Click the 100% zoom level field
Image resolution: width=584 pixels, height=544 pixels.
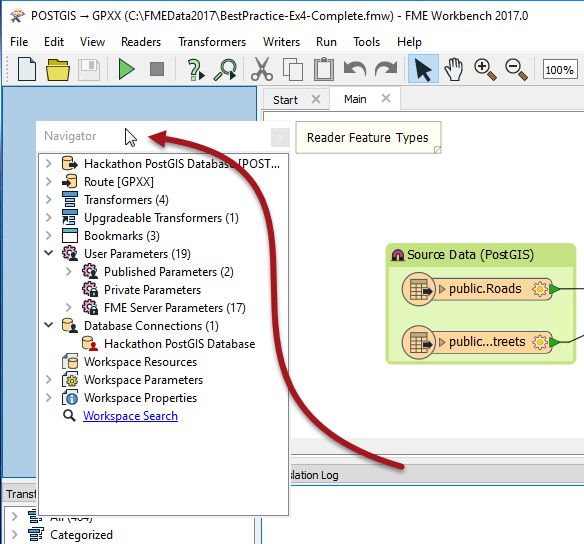(x=559, y=70)
